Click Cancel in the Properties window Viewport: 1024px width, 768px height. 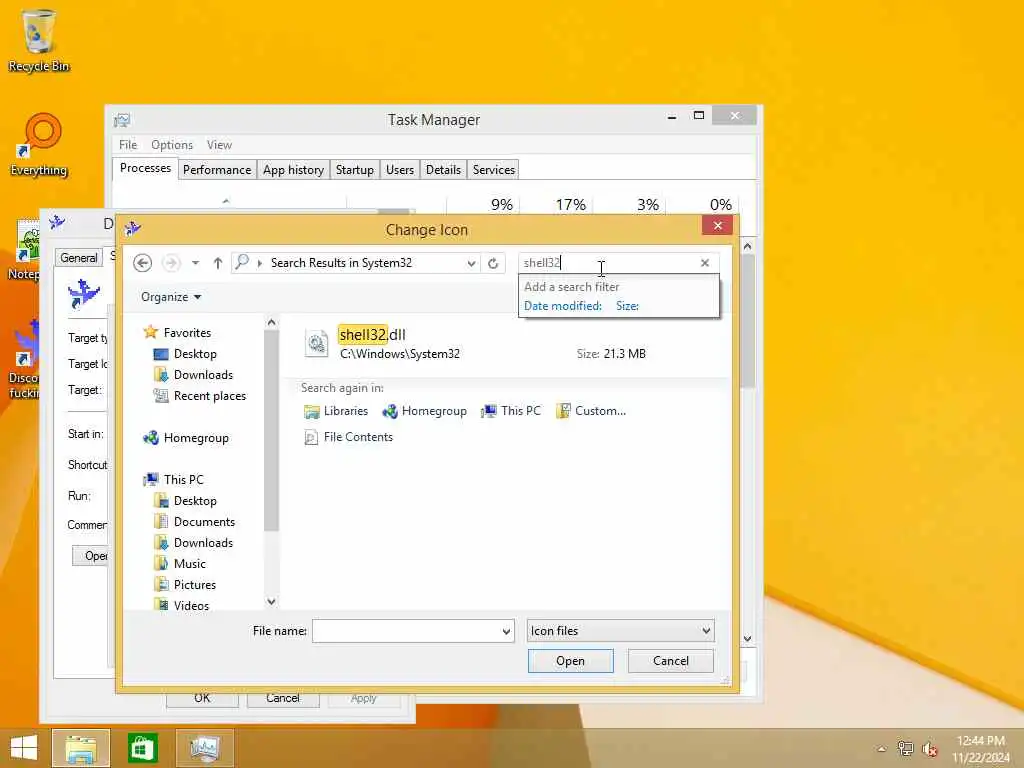click(x=283, y=698)
